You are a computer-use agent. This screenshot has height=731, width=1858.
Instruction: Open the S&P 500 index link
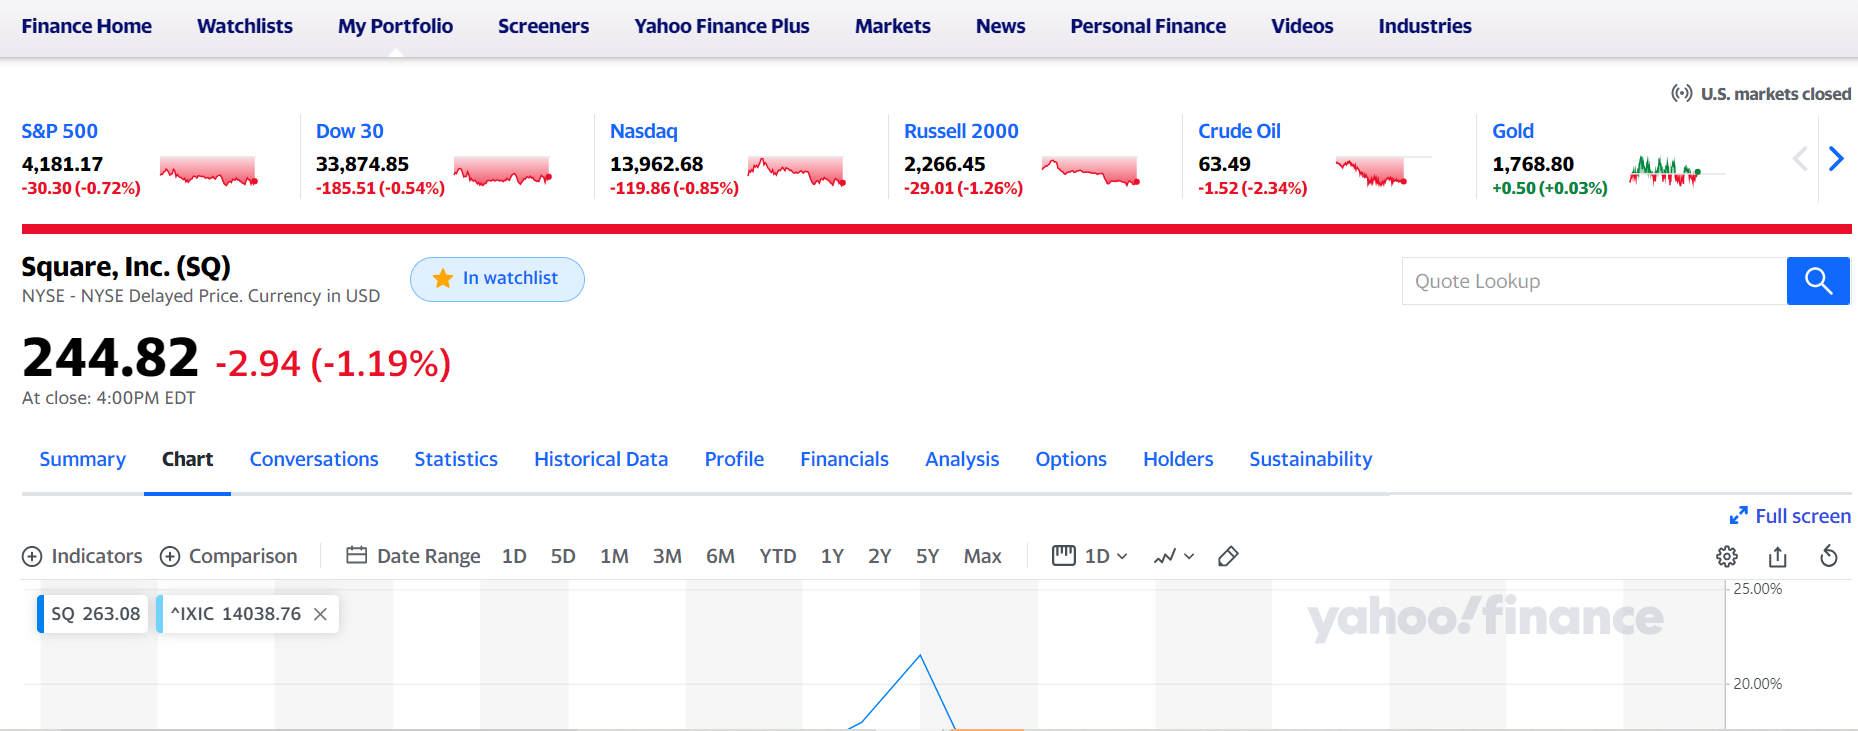pos(60,131)
